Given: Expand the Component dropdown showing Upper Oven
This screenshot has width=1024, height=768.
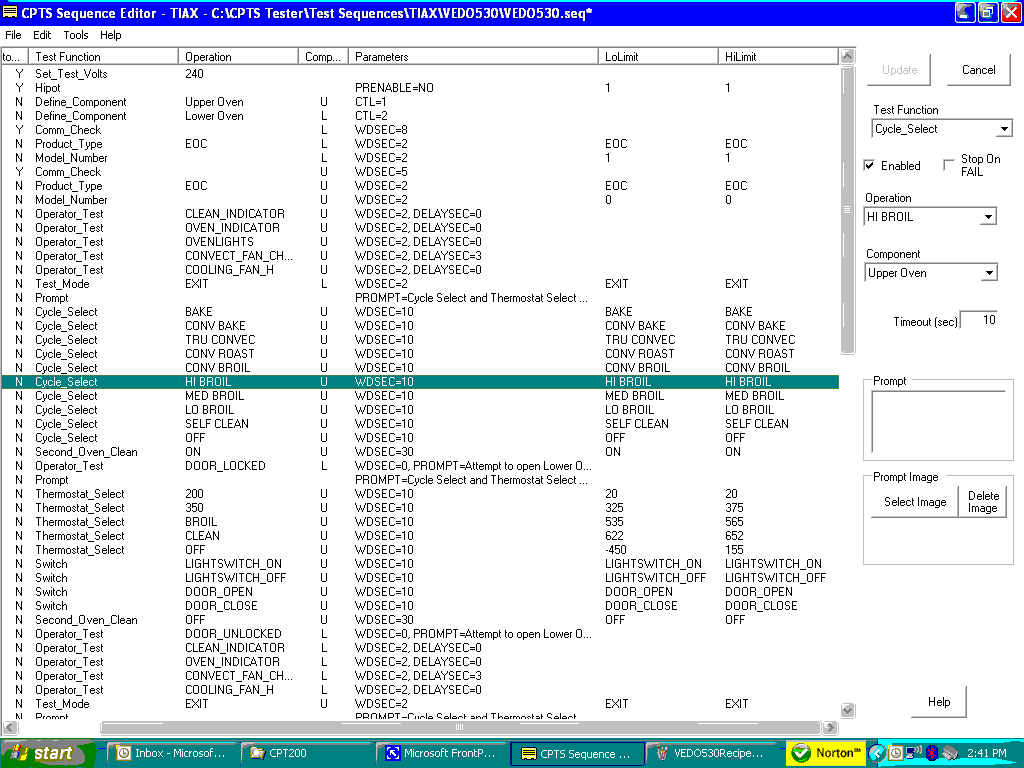Looking at the screenshot, I should pos(989,273).
